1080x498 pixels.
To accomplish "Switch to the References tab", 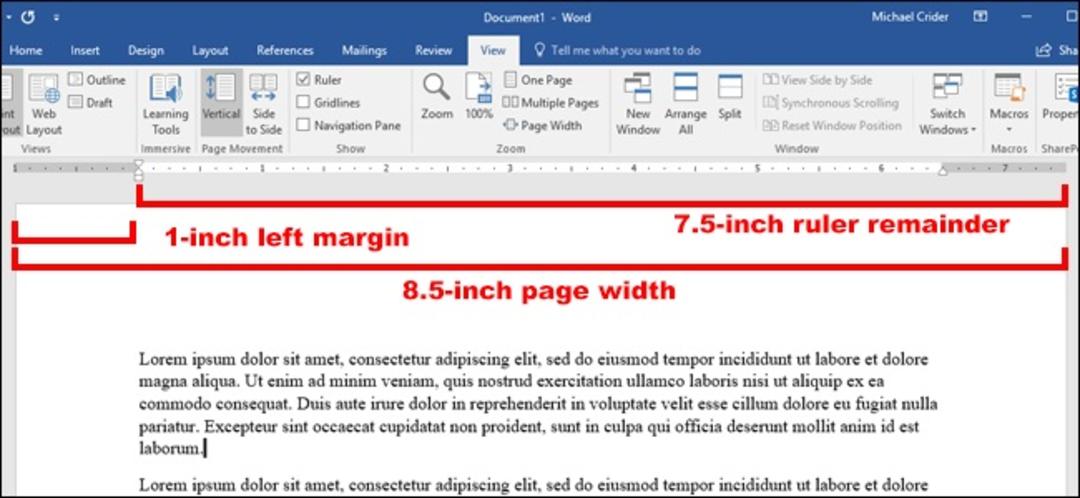I will (285, 50).
